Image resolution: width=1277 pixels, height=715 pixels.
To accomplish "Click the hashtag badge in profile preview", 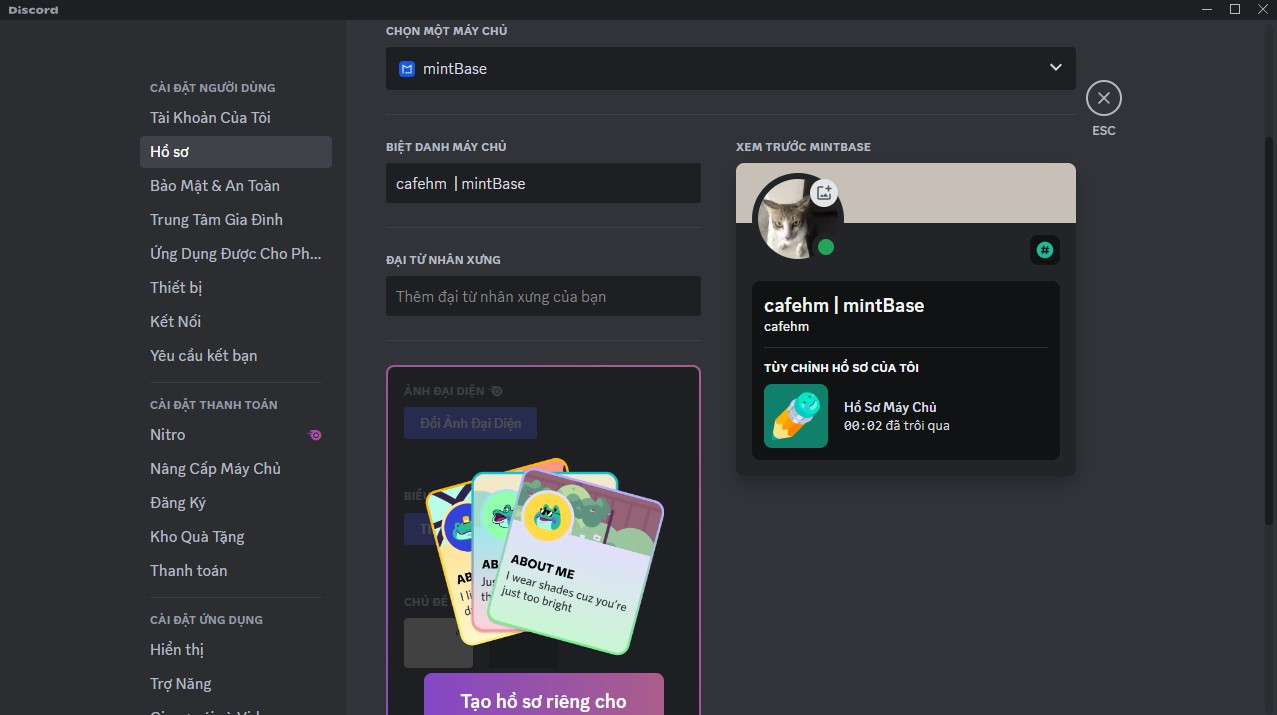I will pyautogui.click(x=1045, y=250).
